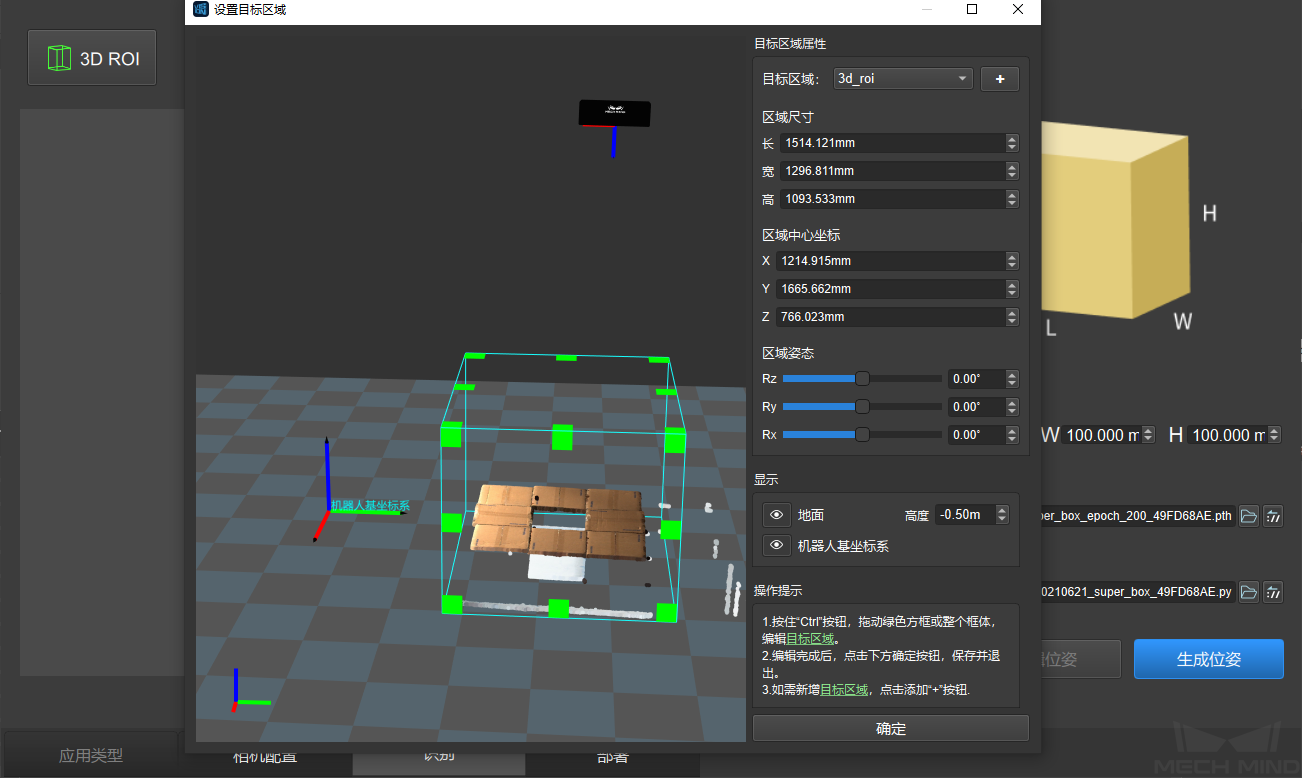The image size is (1302, 778).
Task: Open the 目标区域 3d_roi dropdown
Action: coord(903,79)
